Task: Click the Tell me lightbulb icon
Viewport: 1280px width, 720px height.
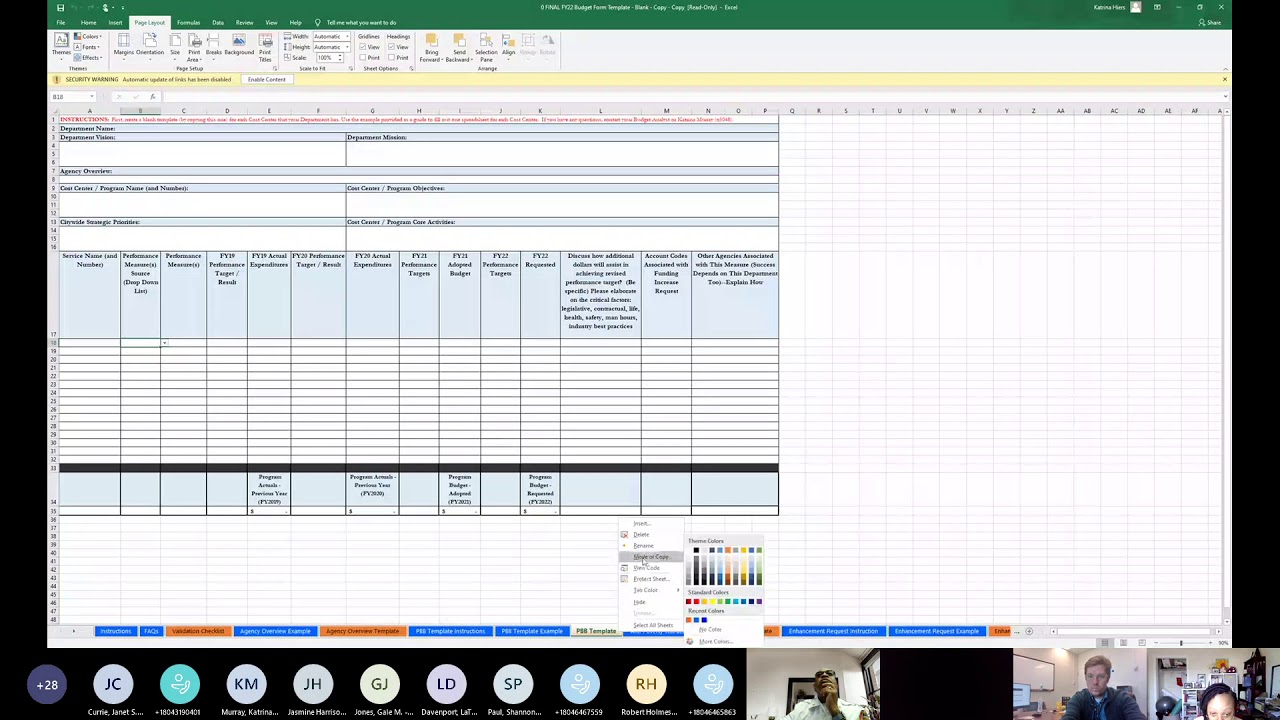Action: tap(318, 22)
